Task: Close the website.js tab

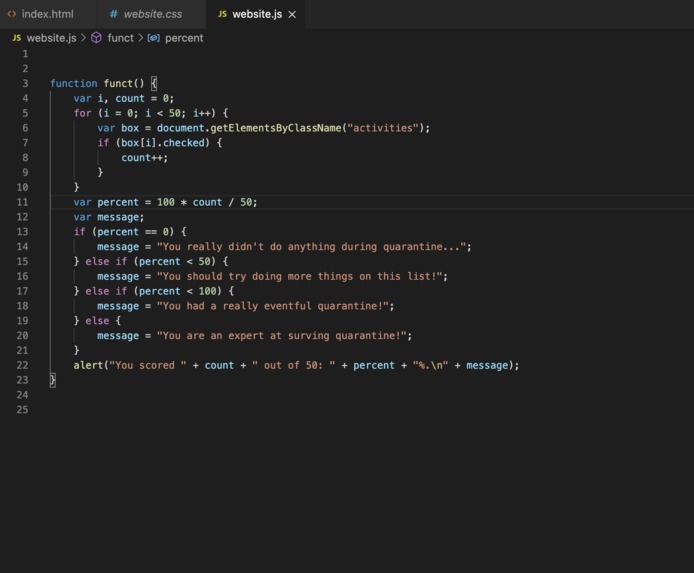Action: 292,15
